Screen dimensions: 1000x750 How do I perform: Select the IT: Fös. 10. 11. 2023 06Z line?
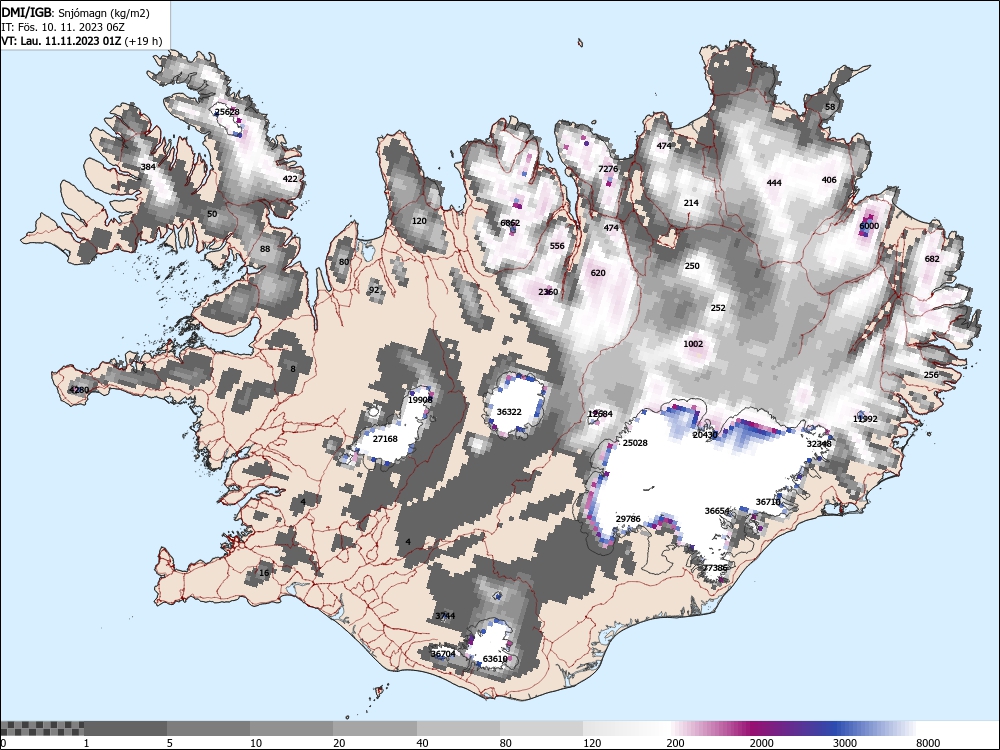point(62,27)
